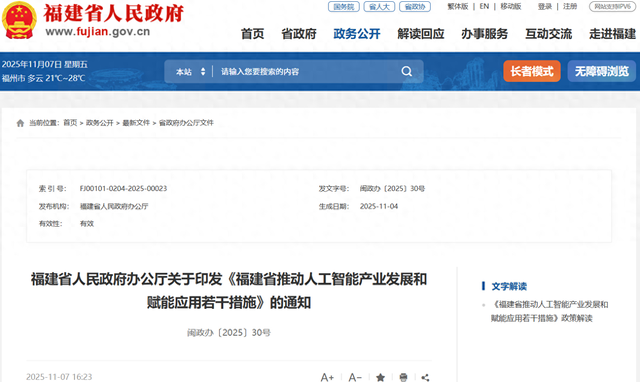Open the 移动版 mobile version
The width and height of the screenshot is (640, 382).
tap(511, 7)
